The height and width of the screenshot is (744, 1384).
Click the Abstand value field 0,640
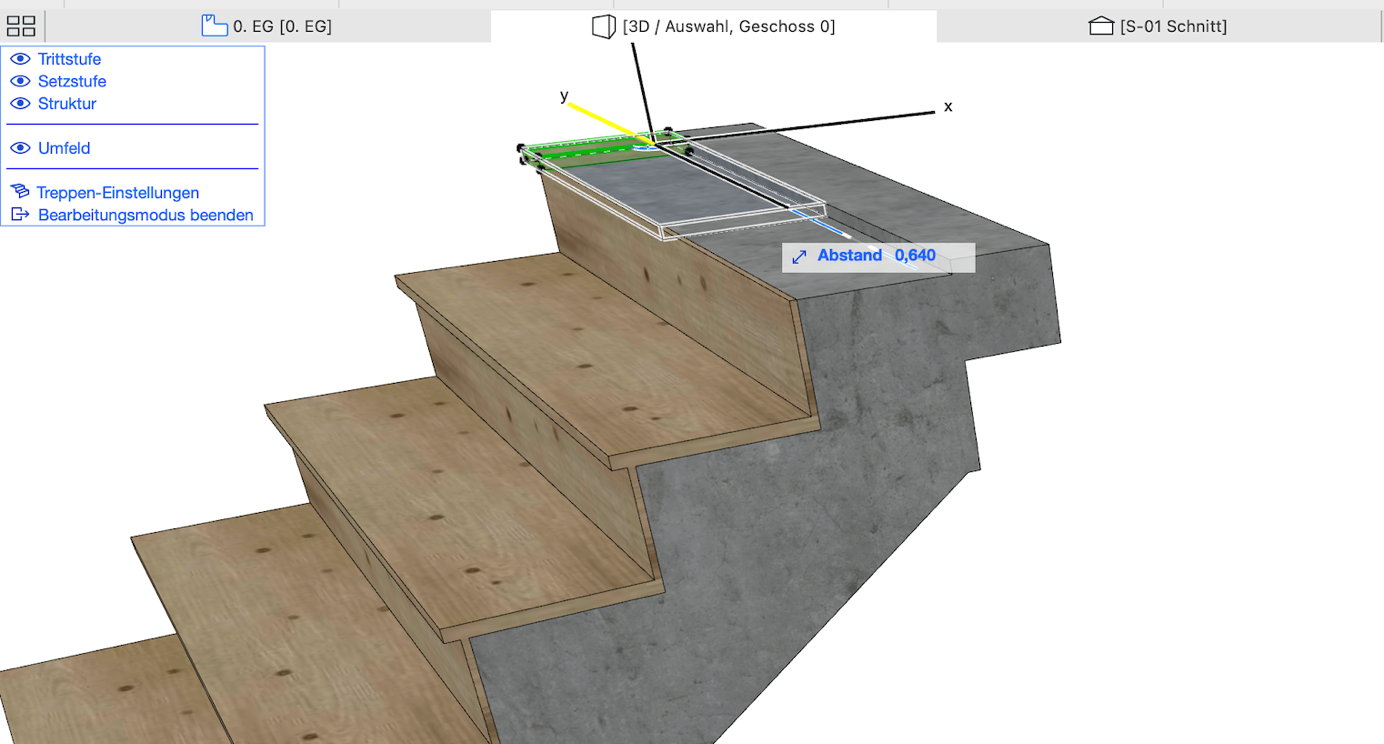pos(915,255)
